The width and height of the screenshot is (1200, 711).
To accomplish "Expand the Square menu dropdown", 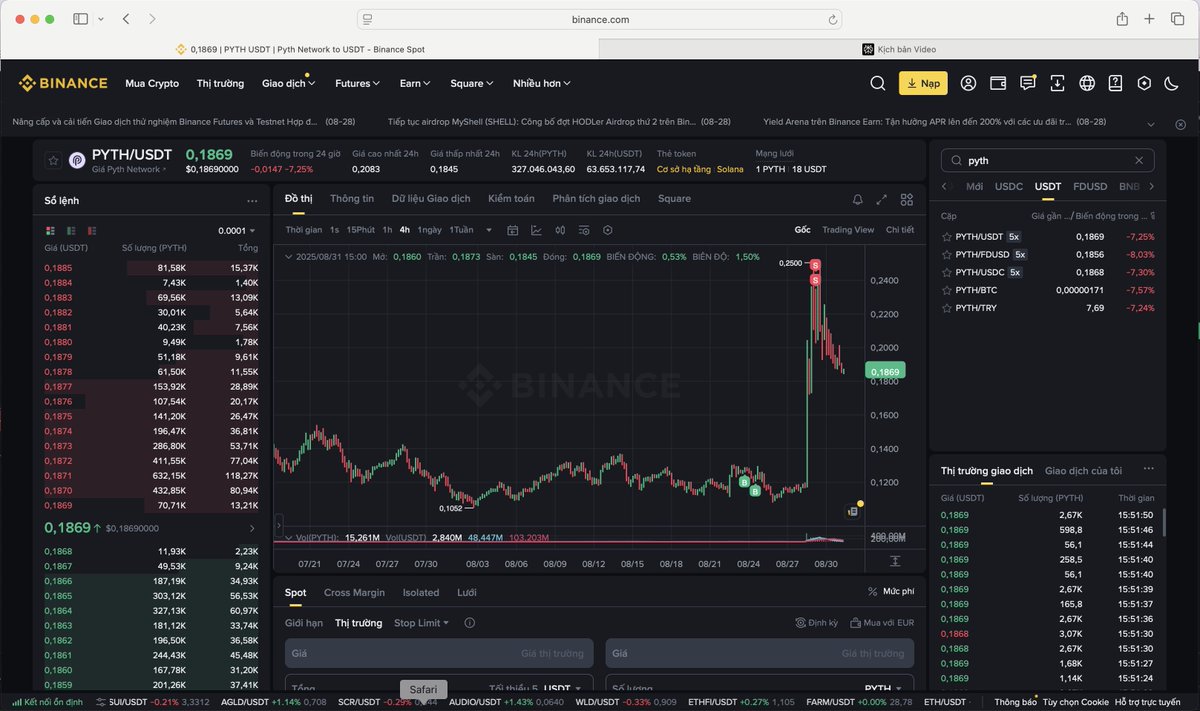I will coord(472,84).
